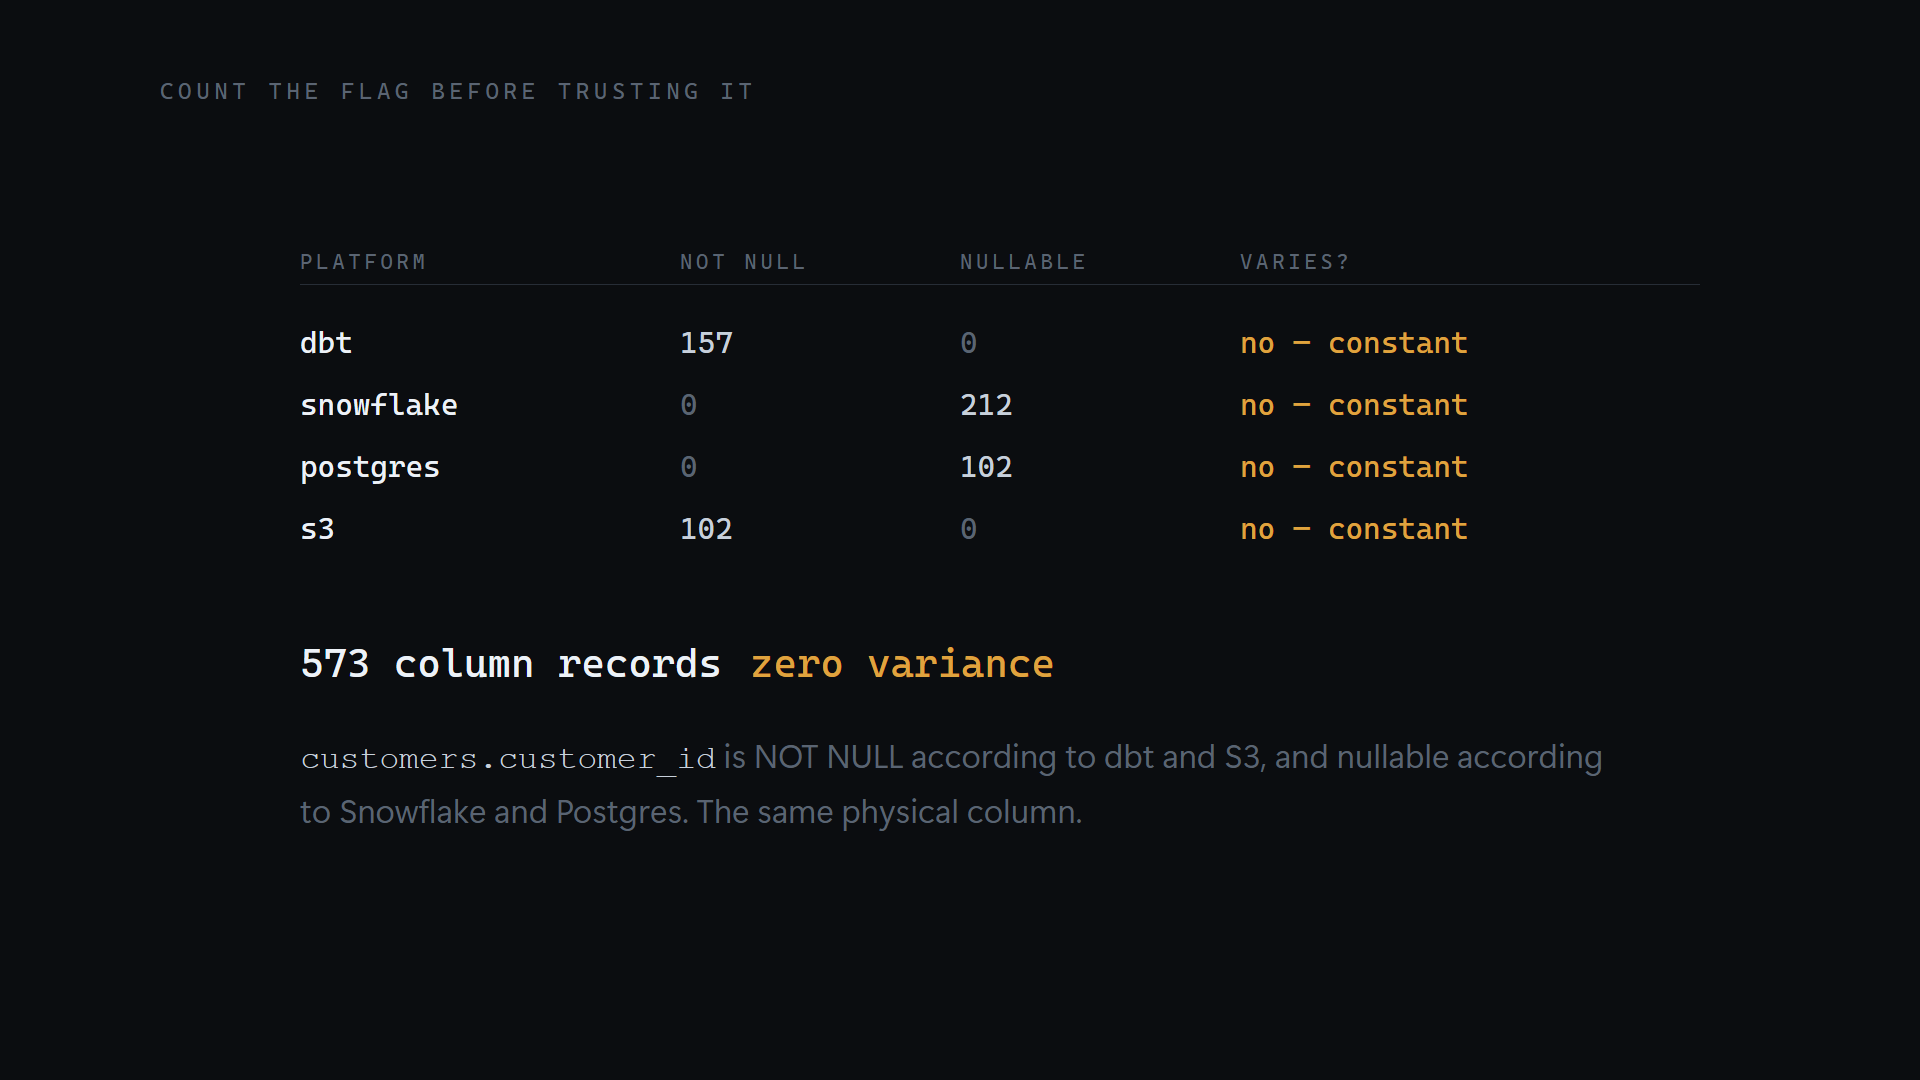Click the s3 row's 'no – constant' text
Image resolution: width=1920 pixels, height=1080 pixels.
1354,529
